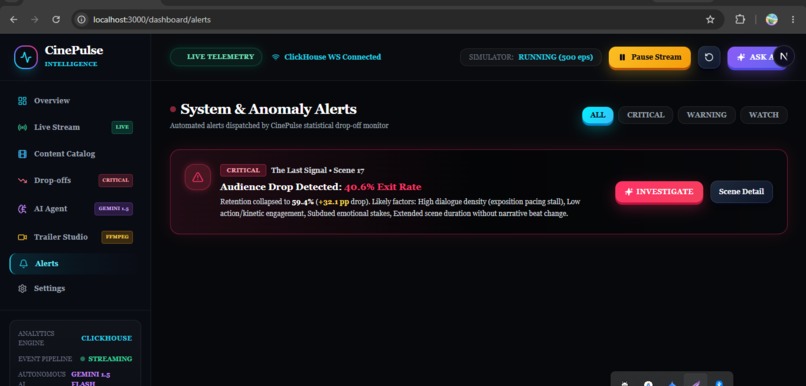
Task: Click the SIMULATOR RUNNING status pill
Action: point(530,57)
